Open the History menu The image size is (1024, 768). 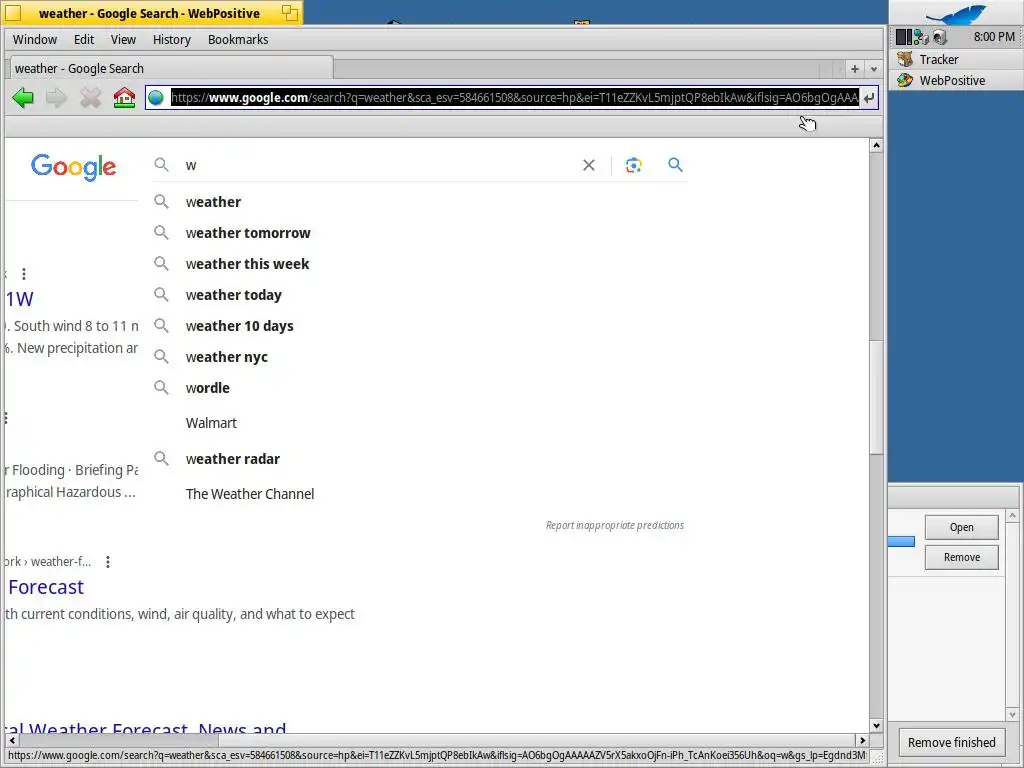(x=172, y=40)
